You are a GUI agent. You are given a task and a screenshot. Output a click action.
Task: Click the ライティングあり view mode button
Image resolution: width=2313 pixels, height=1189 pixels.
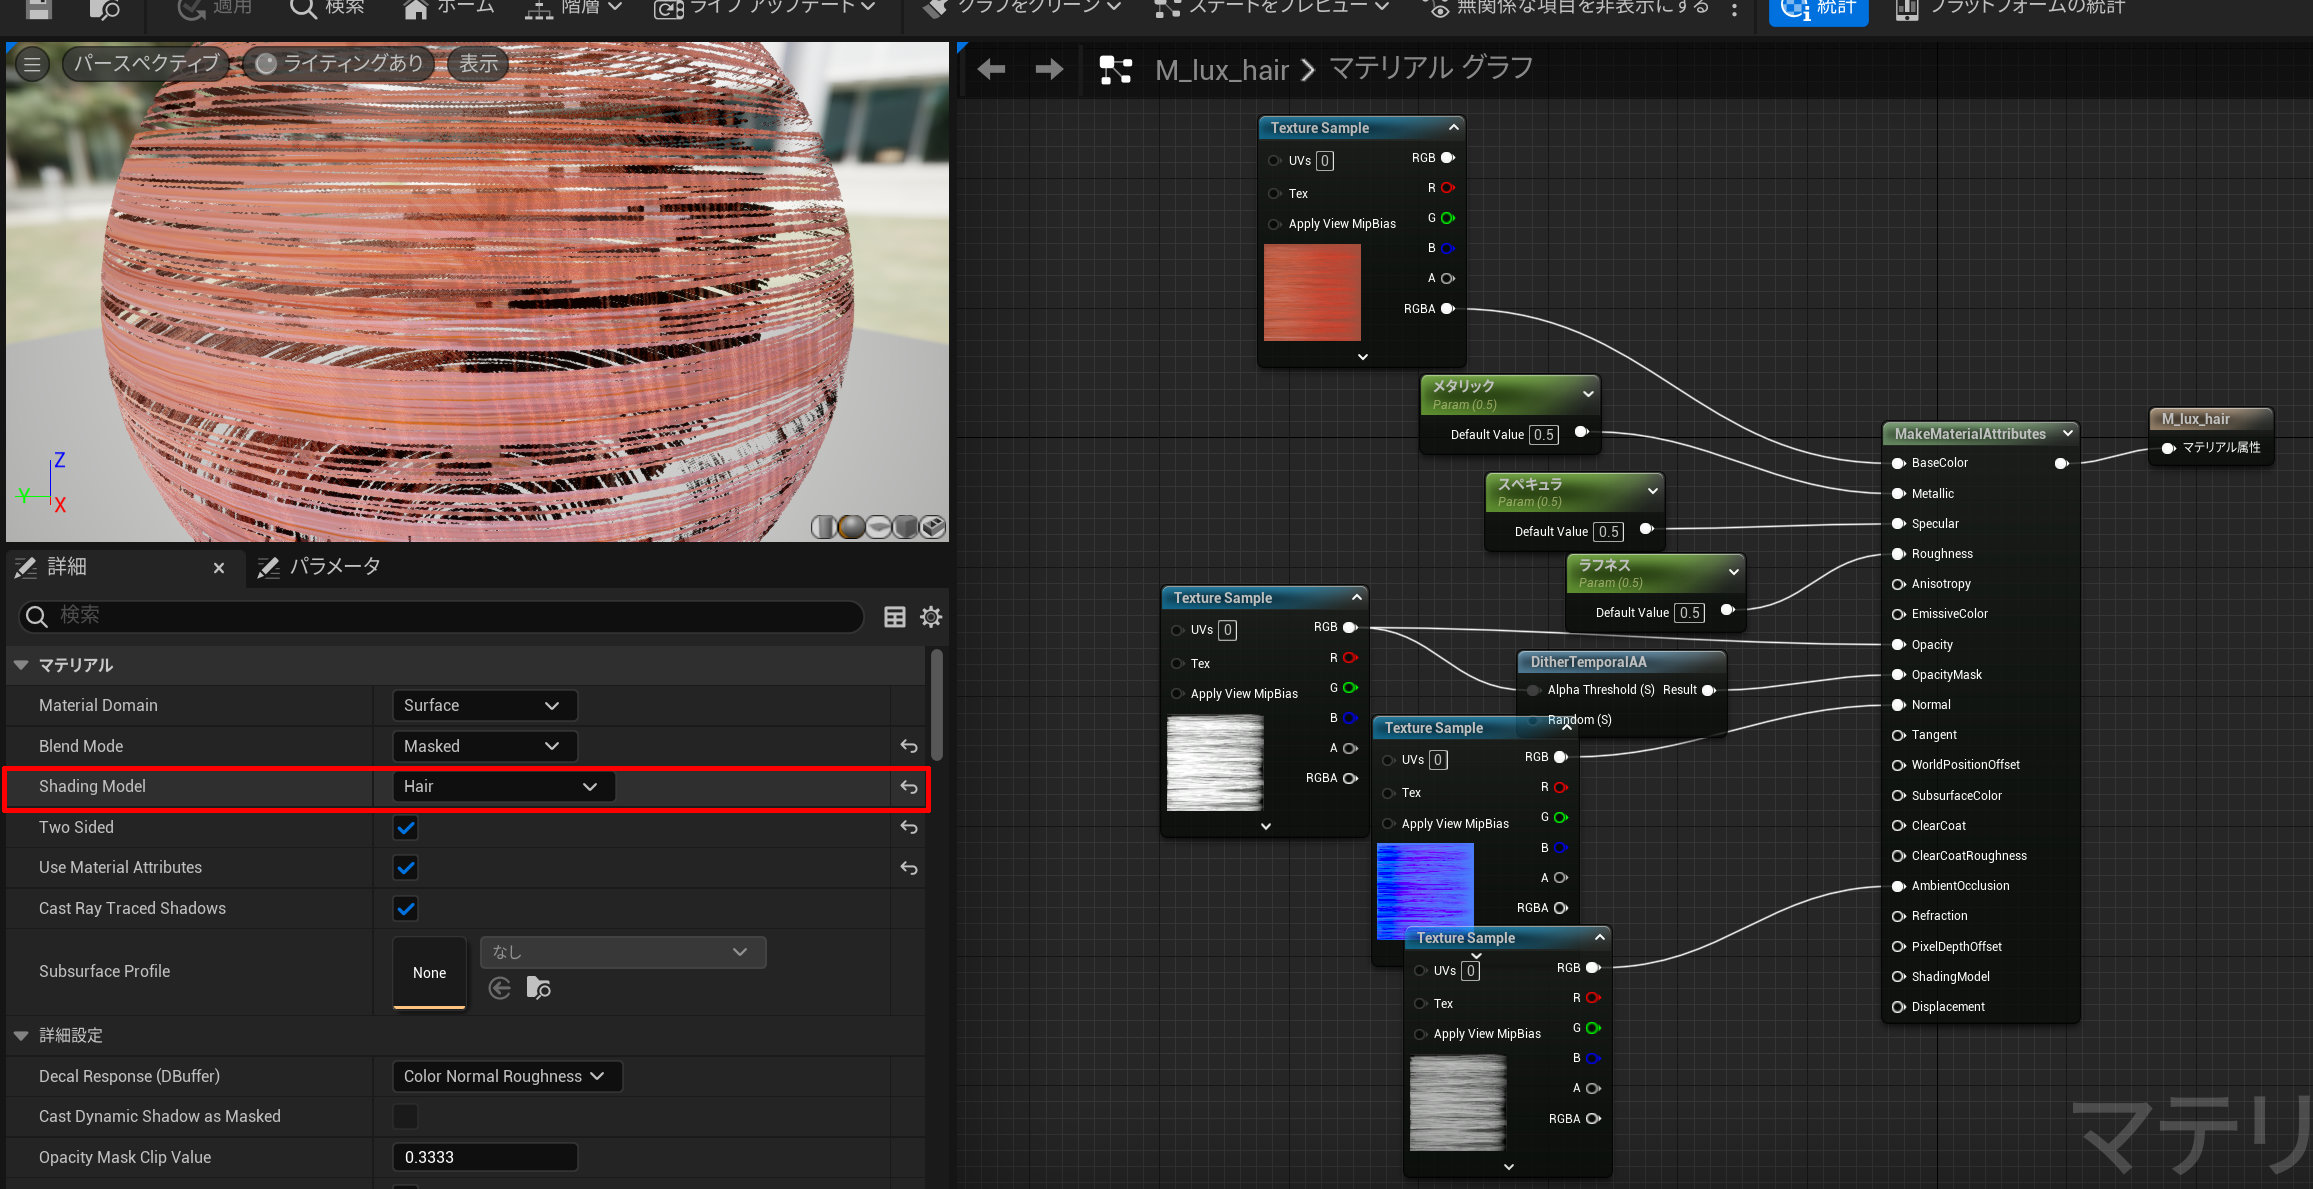click(340, 64)
